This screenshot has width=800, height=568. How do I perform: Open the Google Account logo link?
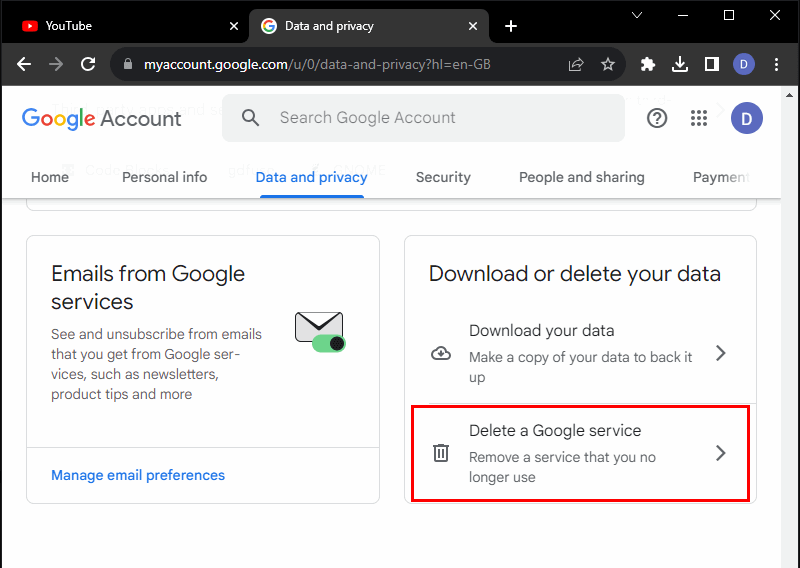pyautogui.click(x=102, y=118)
